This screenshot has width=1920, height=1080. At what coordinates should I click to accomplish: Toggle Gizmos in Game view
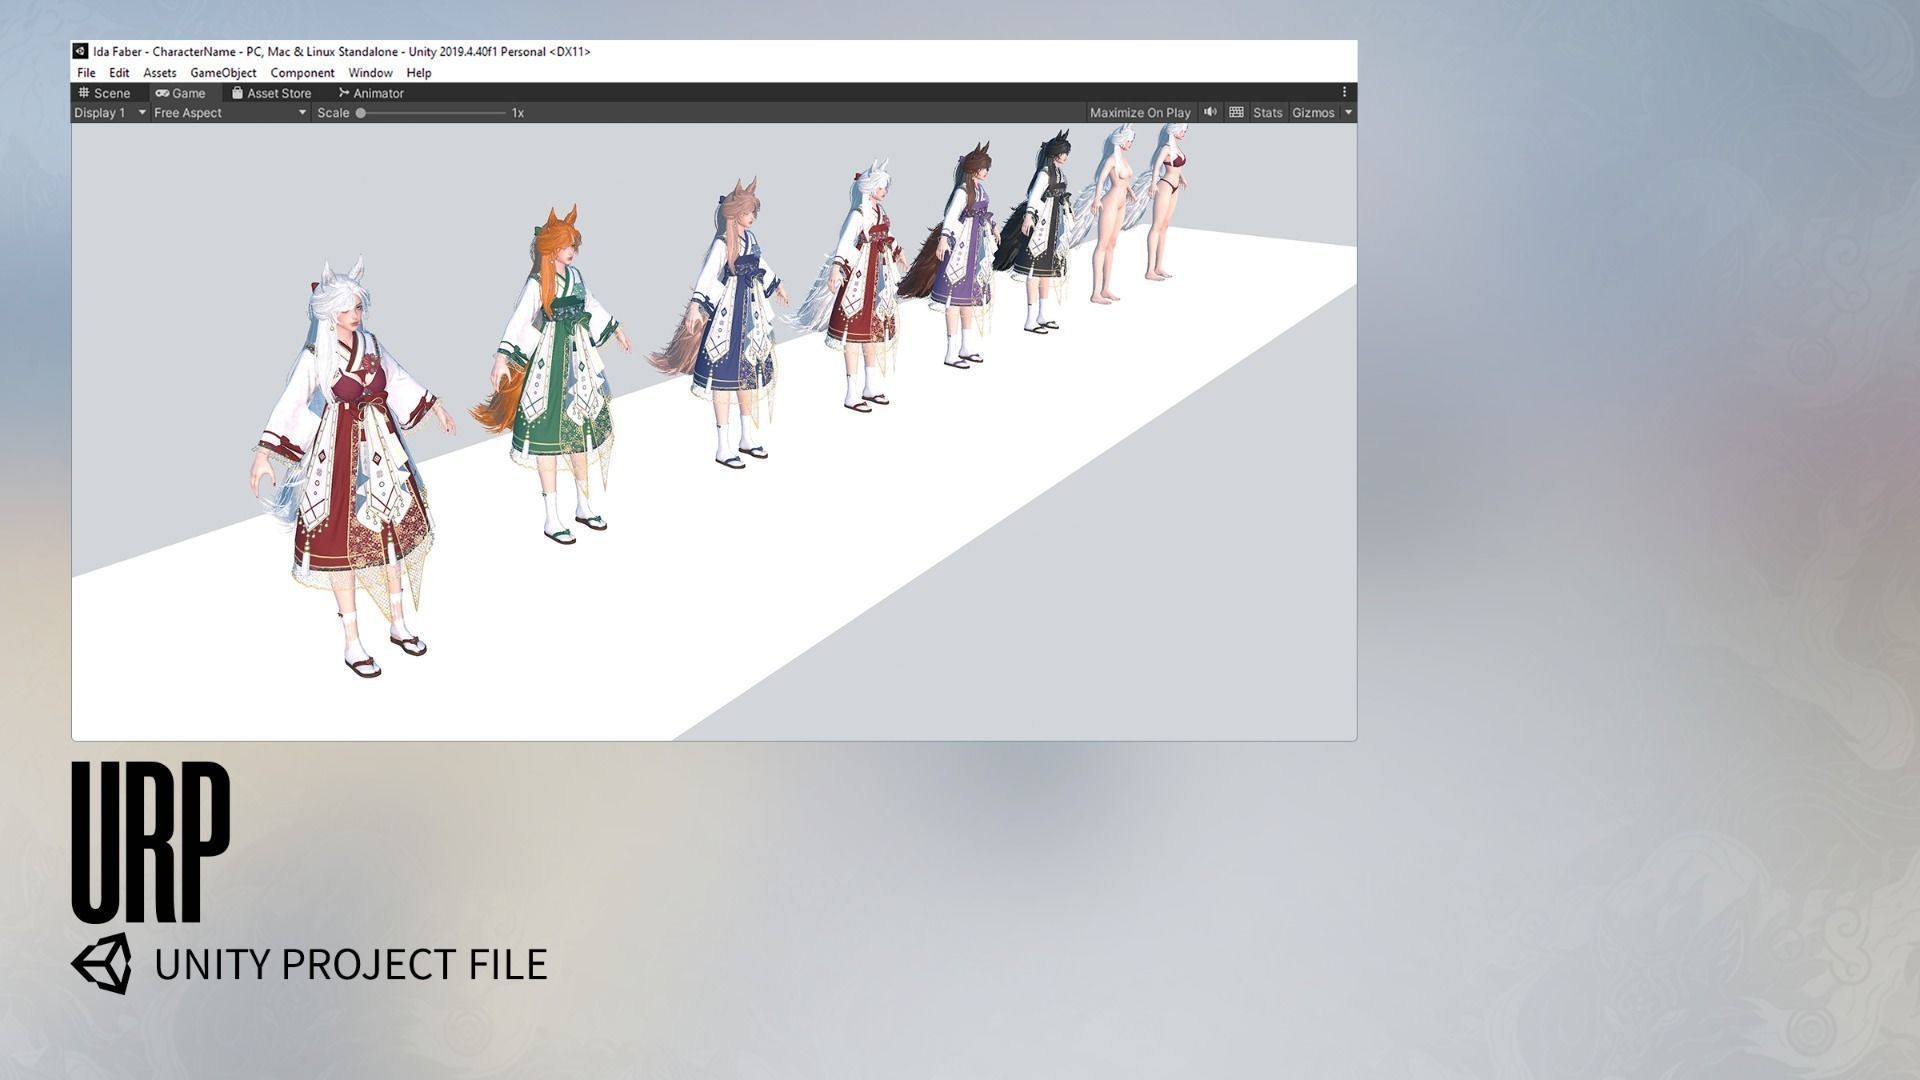(1313, 113)
